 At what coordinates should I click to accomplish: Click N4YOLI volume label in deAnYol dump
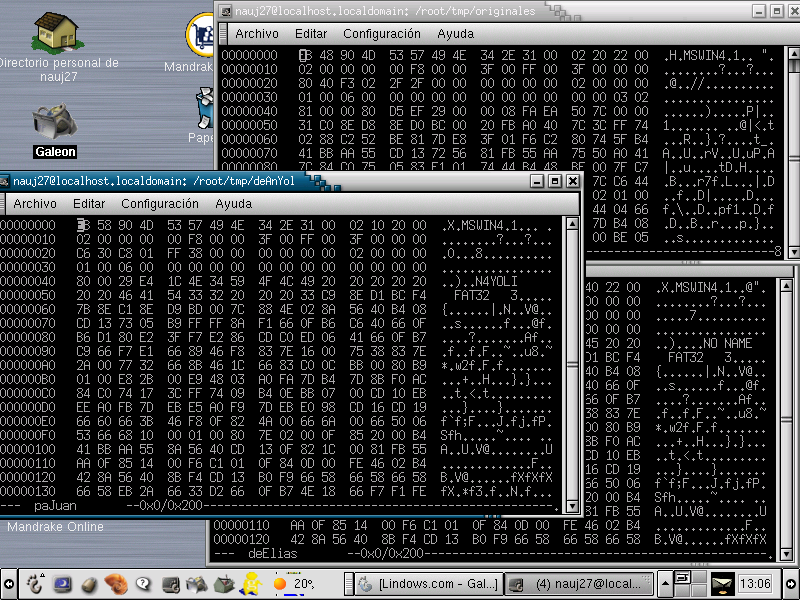coord(495,281)
